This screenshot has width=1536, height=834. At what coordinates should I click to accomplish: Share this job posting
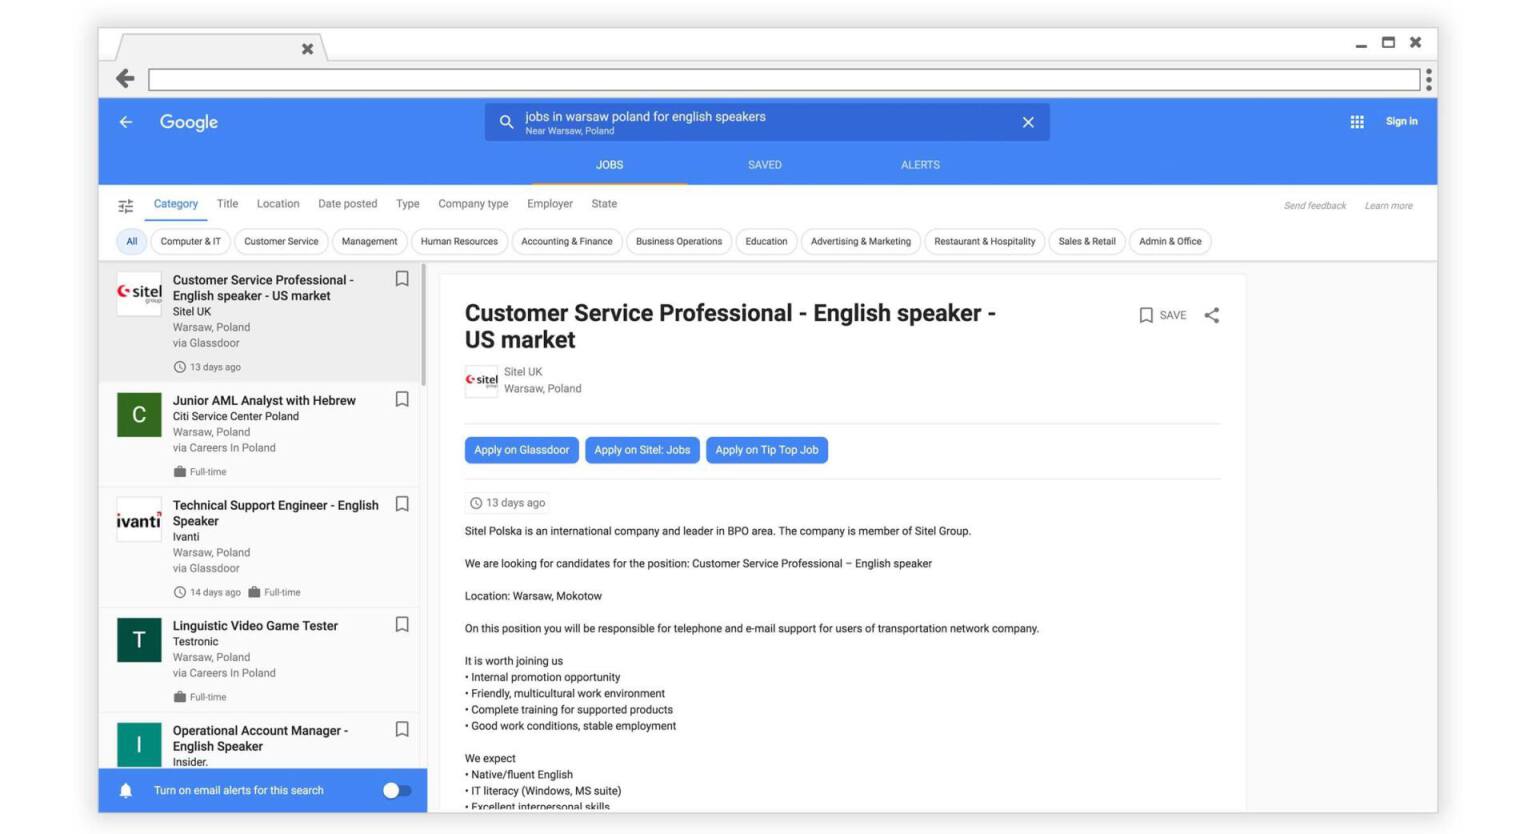[1212, 315]
